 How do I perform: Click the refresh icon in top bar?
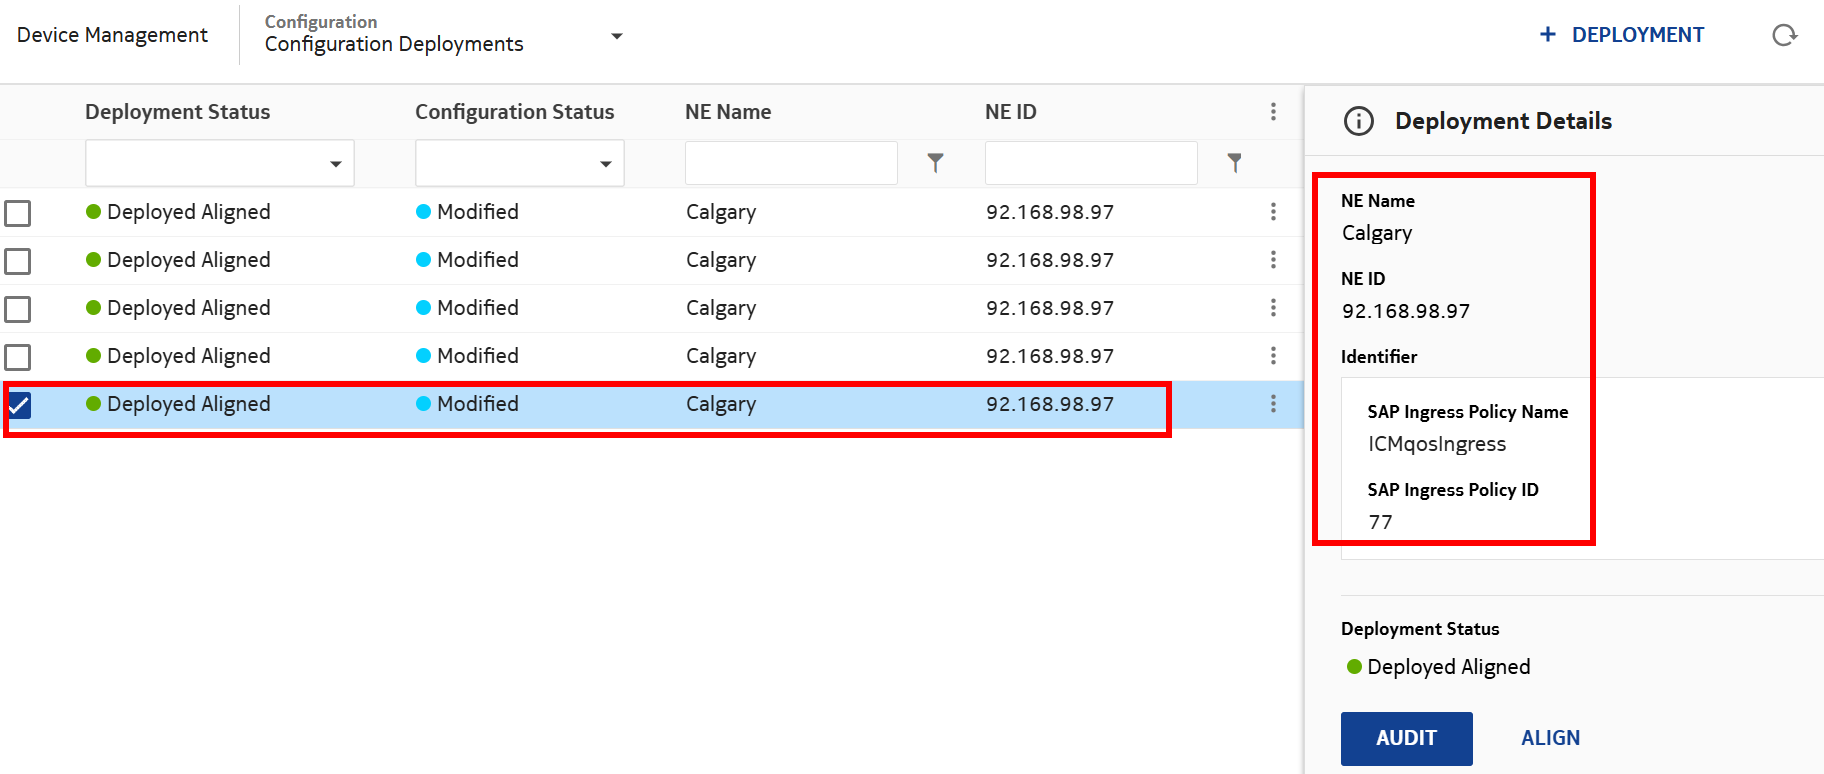[x=1784, y=36]
